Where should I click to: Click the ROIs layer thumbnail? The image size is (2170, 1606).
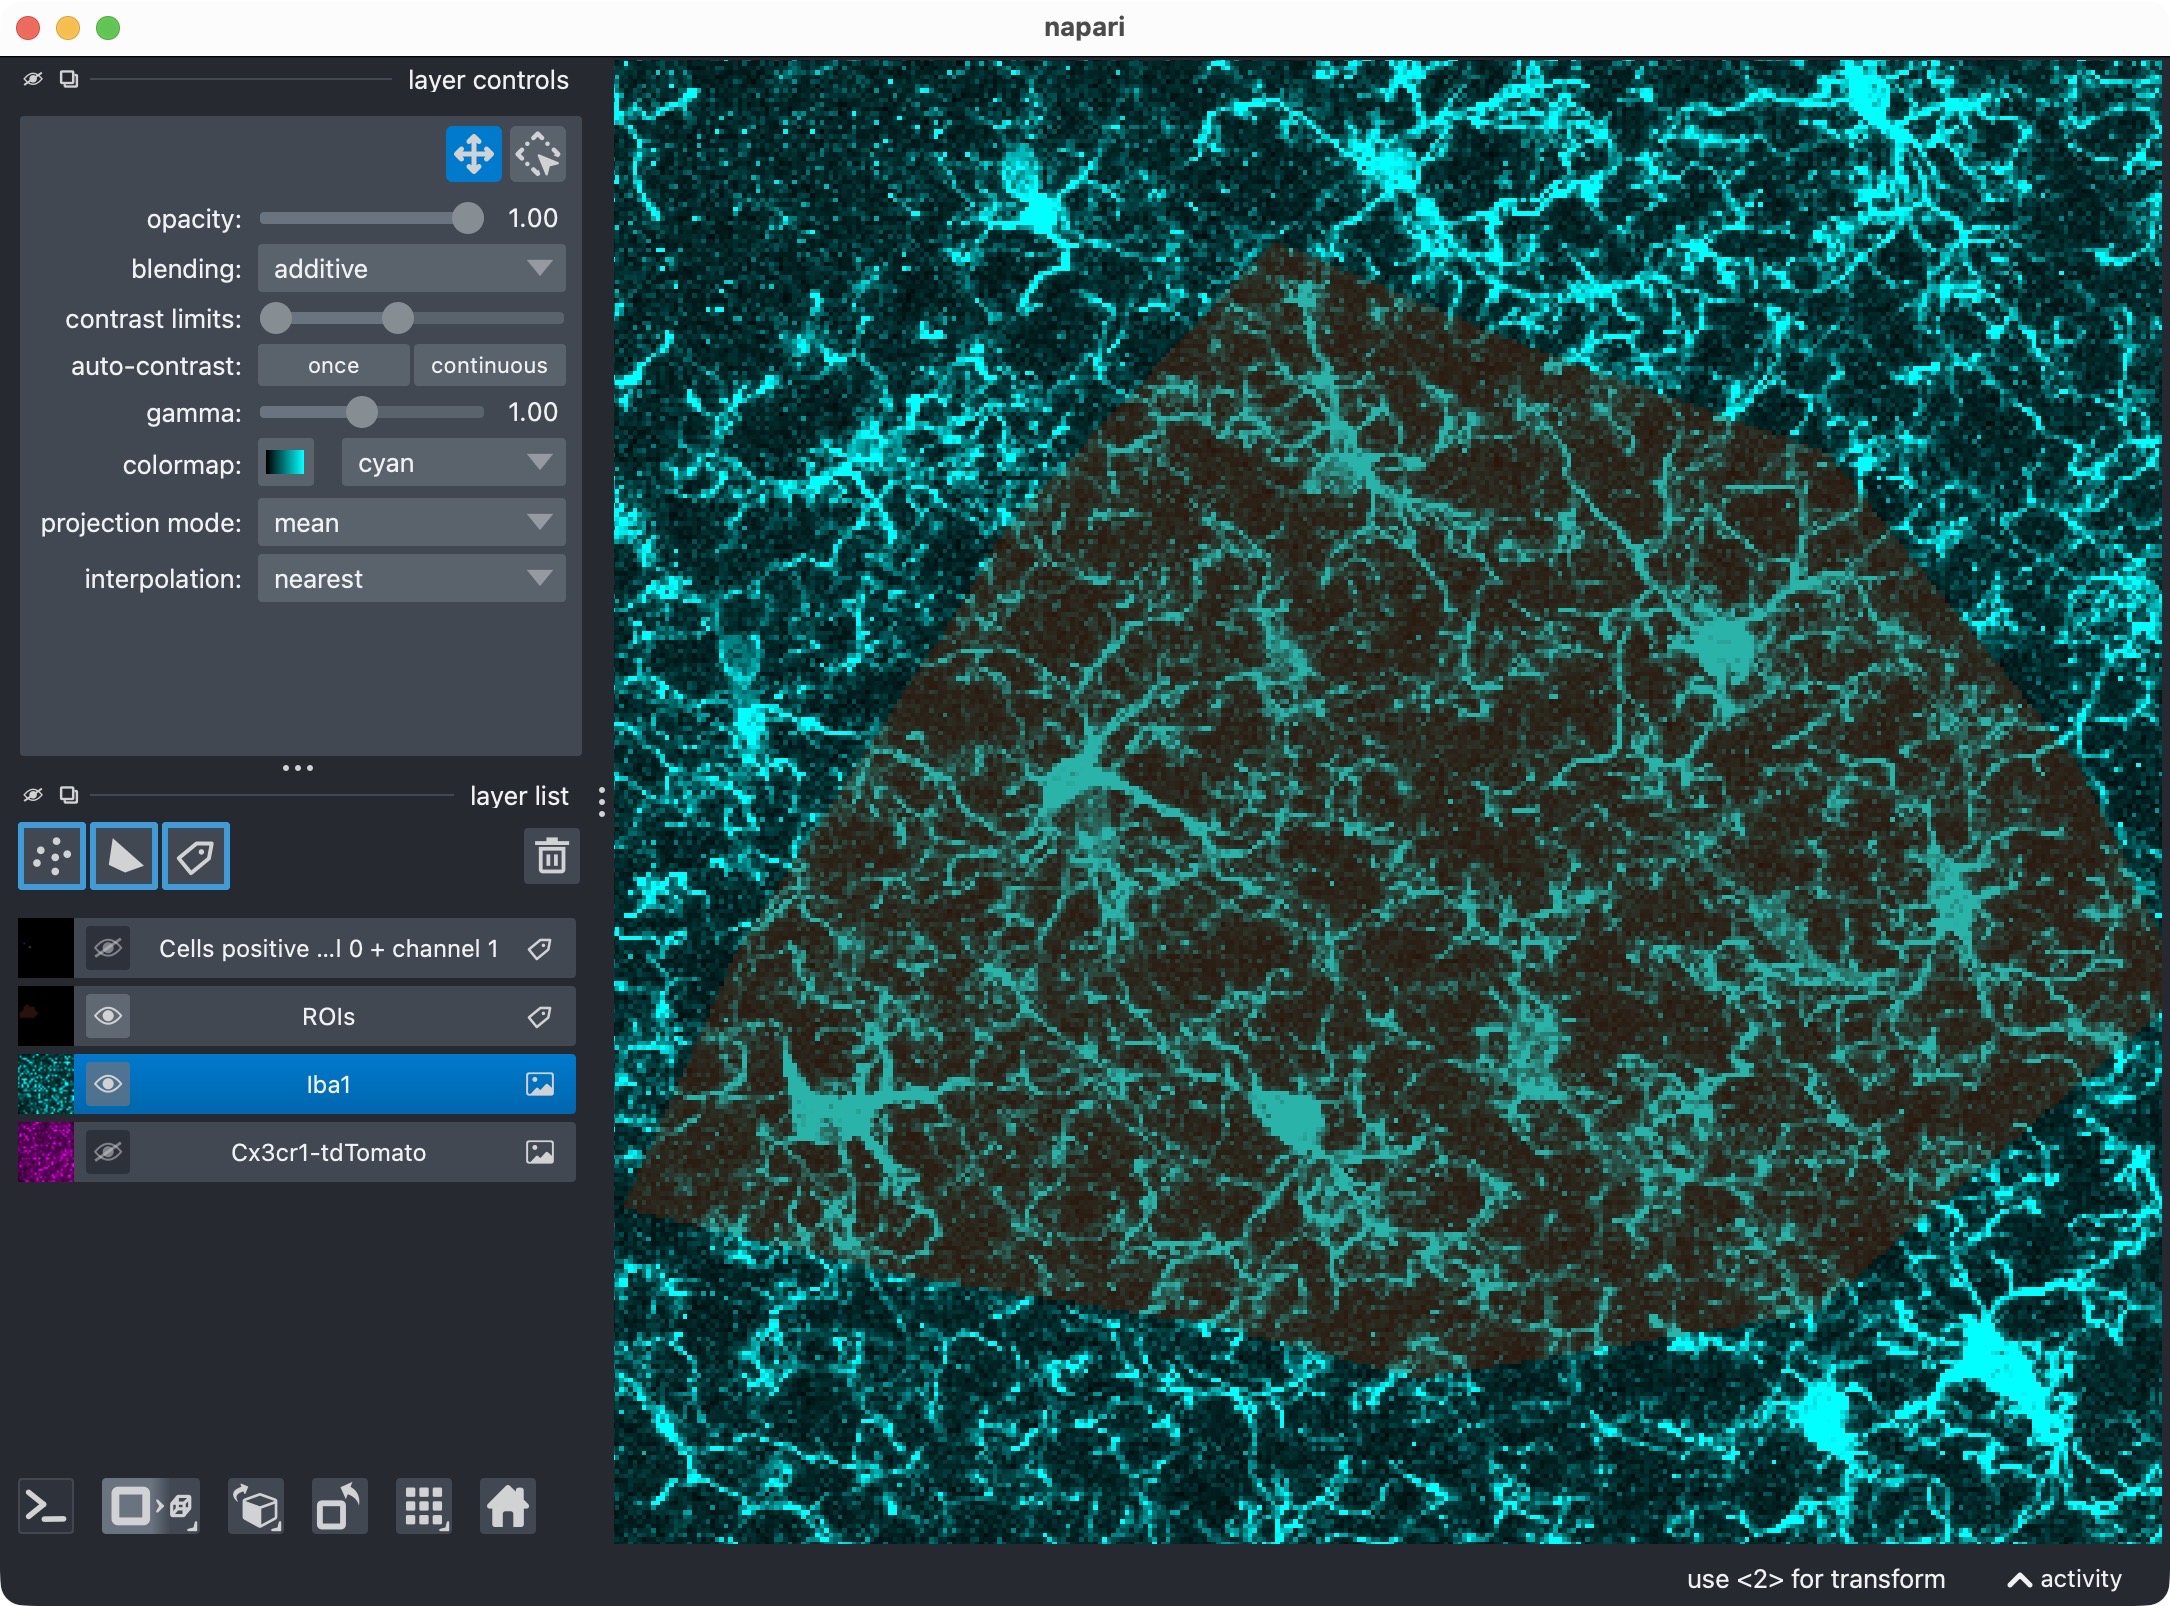pos(46,1016)
